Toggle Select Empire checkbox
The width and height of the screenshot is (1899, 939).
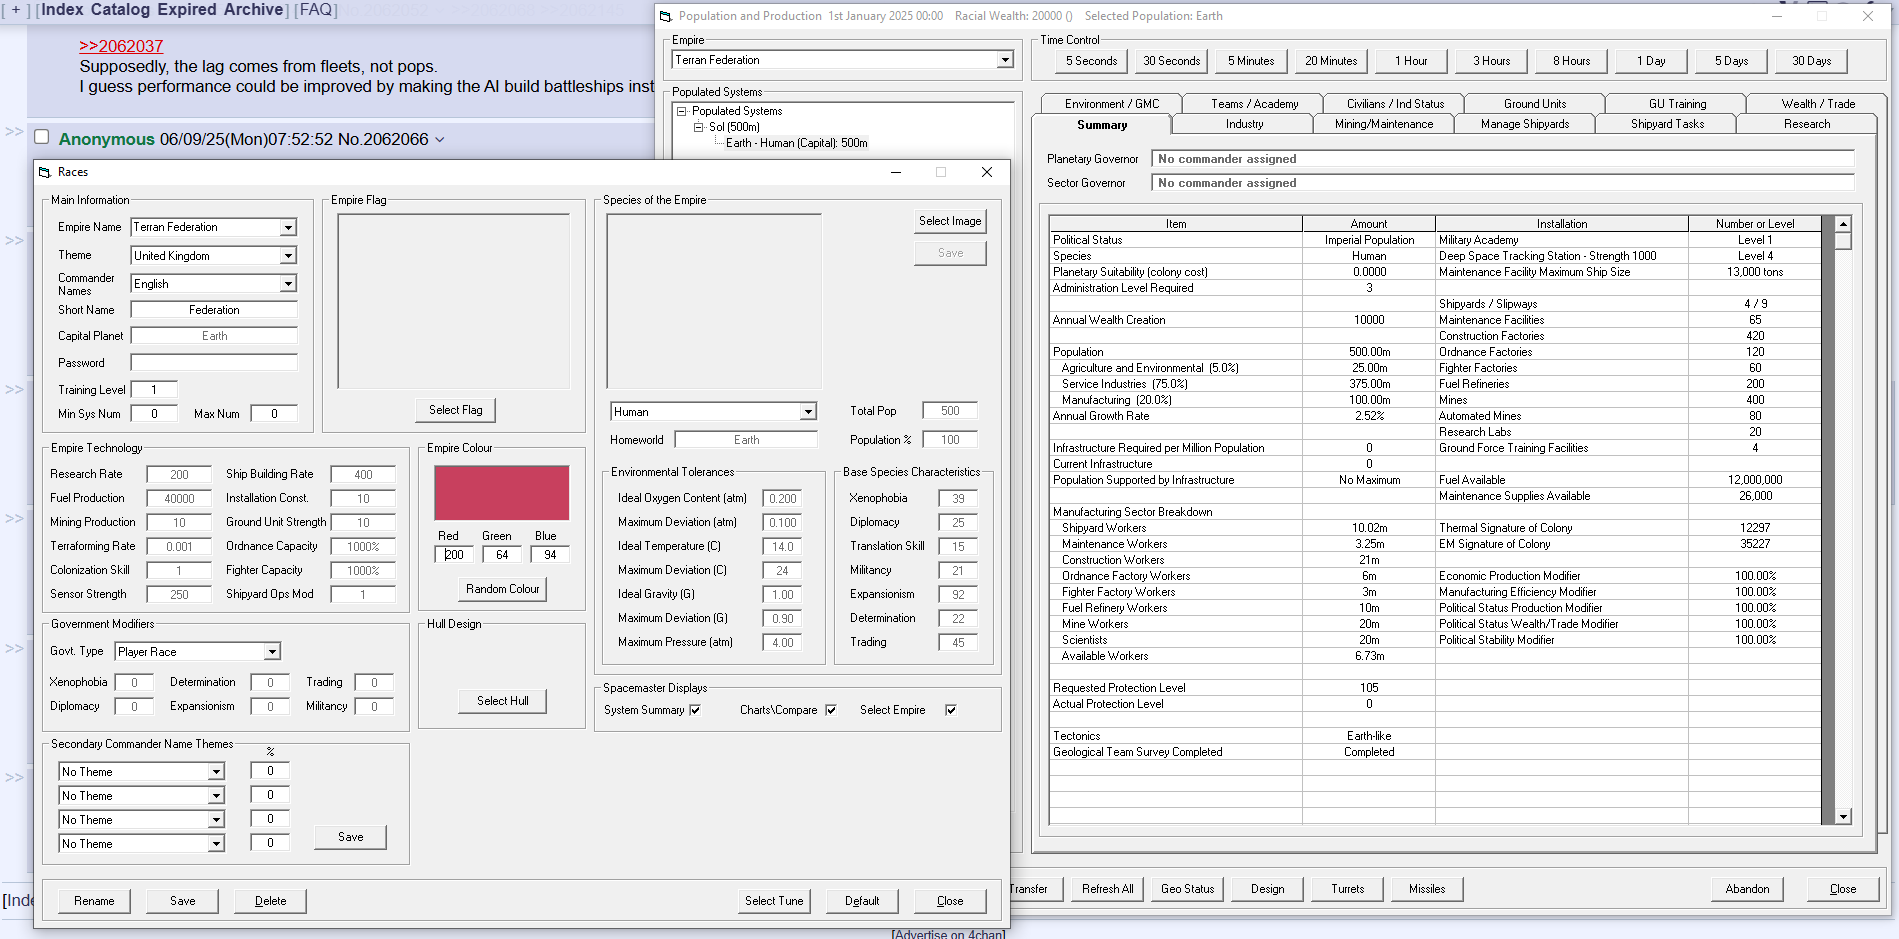pos(951,710)
